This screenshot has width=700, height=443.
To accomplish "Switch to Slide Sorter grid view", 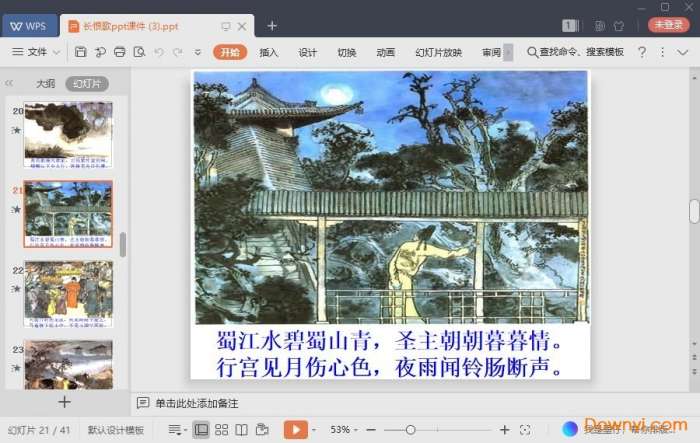I will [x=221, y=430].
